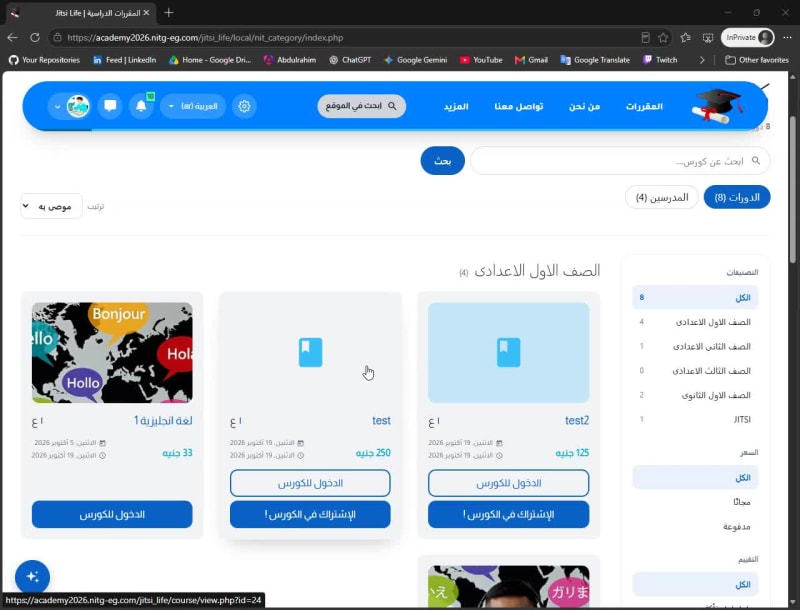The width and height of the screenshot is (800, 610).
Task: Click الدخول للكورس on the test2 card
Action: [x=508, y=483]
